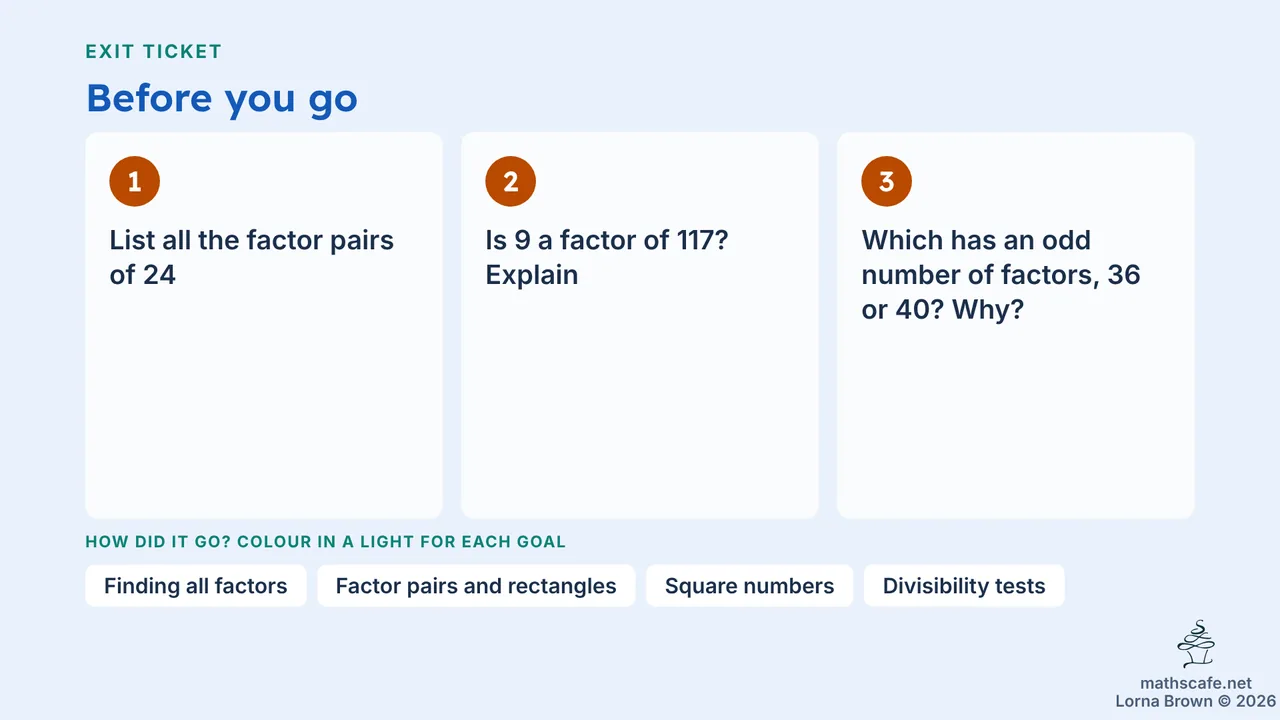Click the orange number 3 badge
The width and height of the screenshot is (1280, 720).
887,181
